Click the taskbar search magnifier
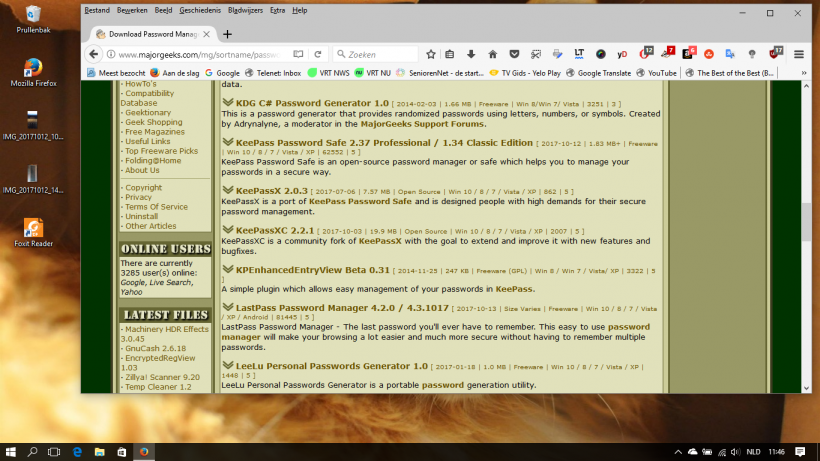 click(32, 452)
